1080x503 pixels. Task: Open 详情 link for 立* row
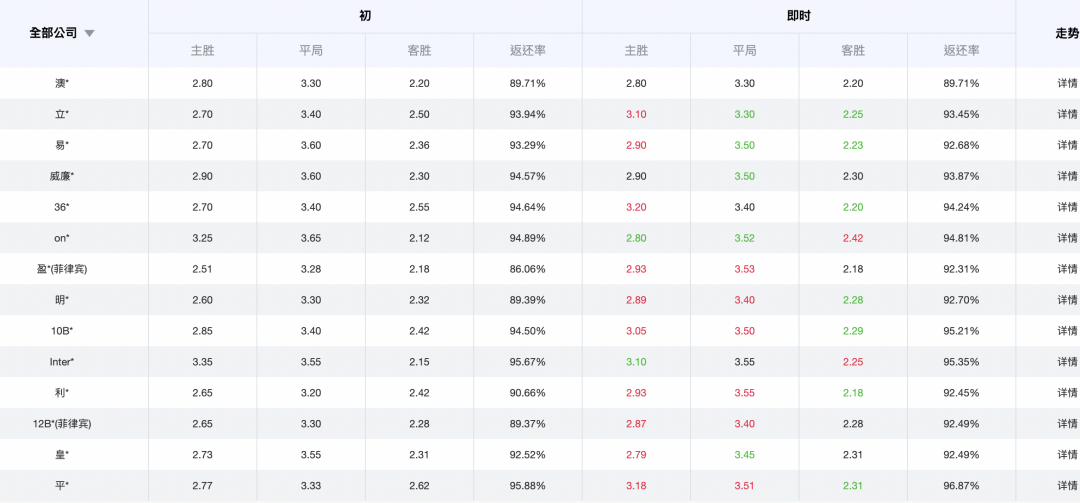pos(1068,114)
